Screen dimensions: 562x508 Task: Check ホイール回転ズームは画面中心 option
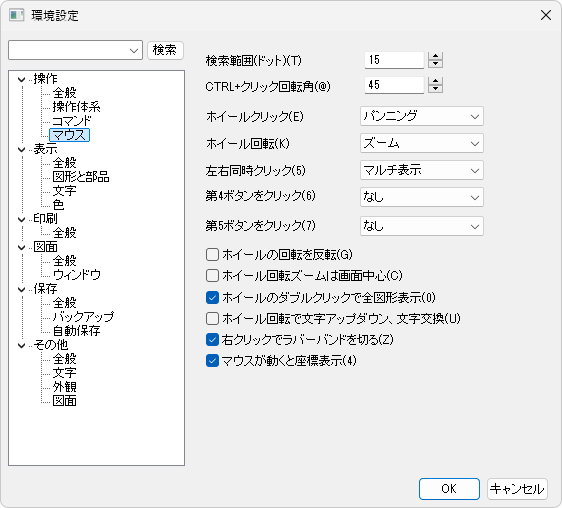pos(212,276)
